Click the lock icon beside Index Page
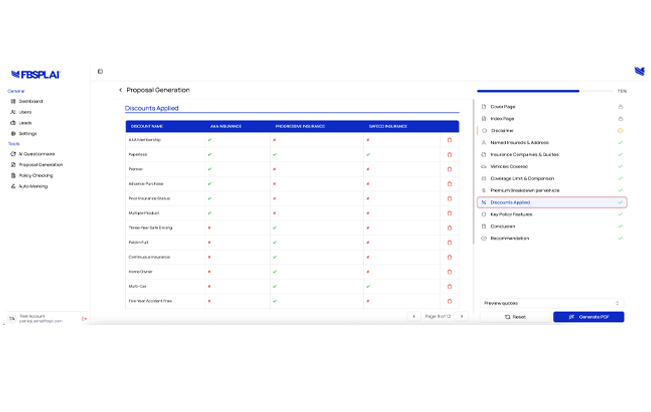This screenshot has width=651, height=412. tap(620, 119)
